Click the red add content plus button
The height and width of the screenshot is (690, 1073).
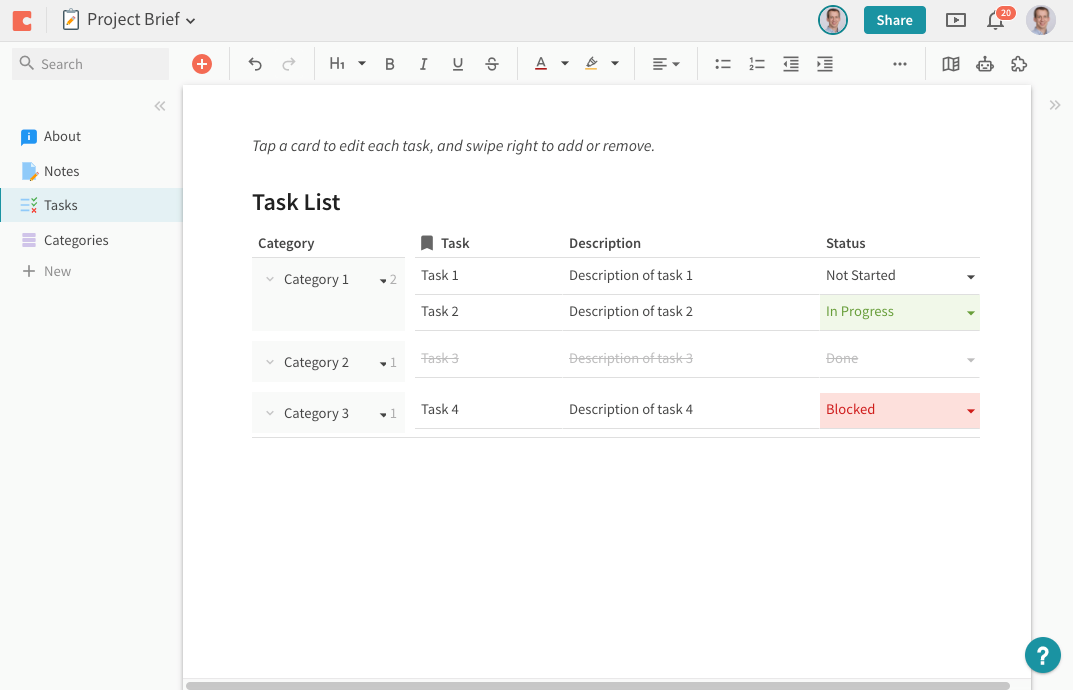click(x=202, y=64)
